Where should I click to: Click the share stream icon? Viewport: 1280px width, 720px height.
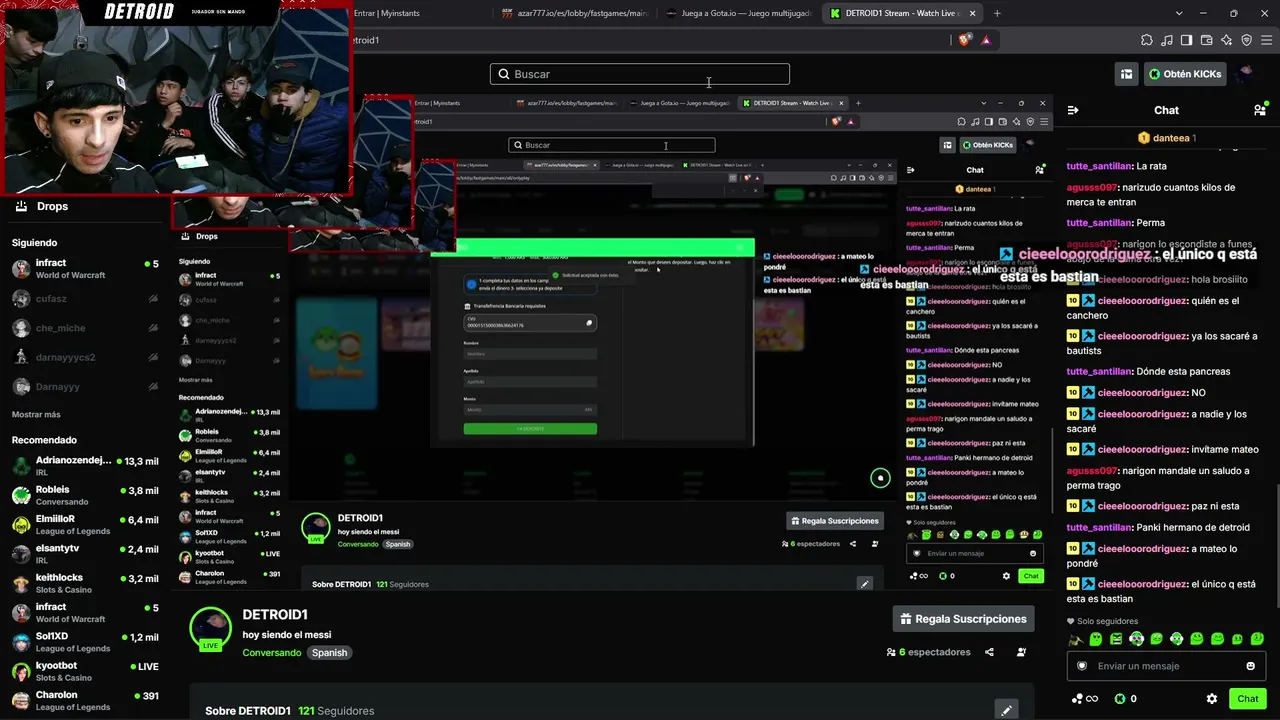(x=989, y=652)
